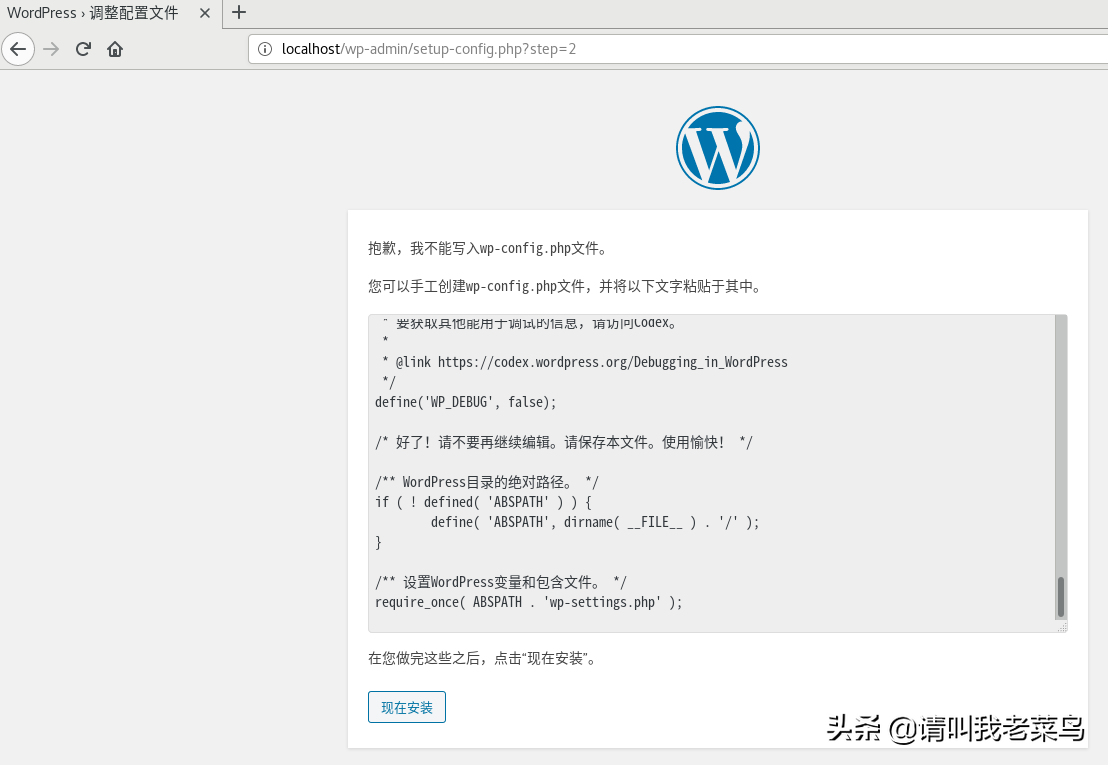Click the code textarea vertical scrollbar thumb
The image size is (1108, 765).
point(1061,597)
